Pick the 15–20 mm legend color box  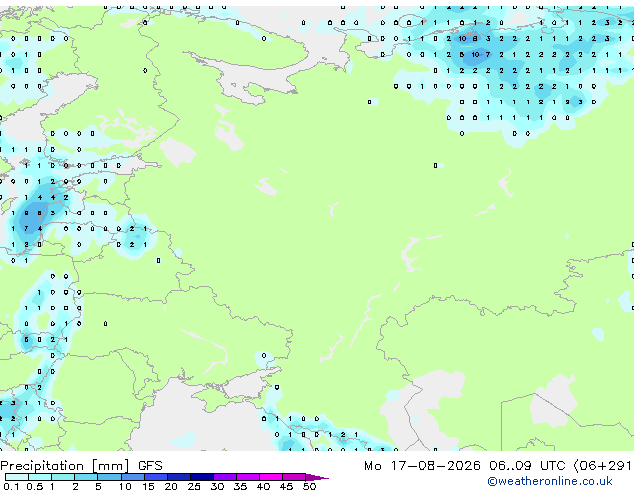point(156,477)
